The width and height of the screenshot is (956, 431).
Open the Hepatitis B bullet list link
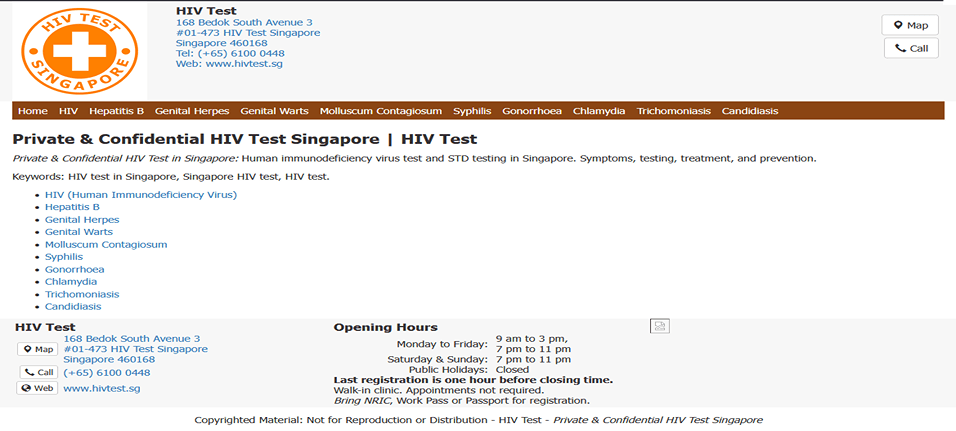pos(73,207)
